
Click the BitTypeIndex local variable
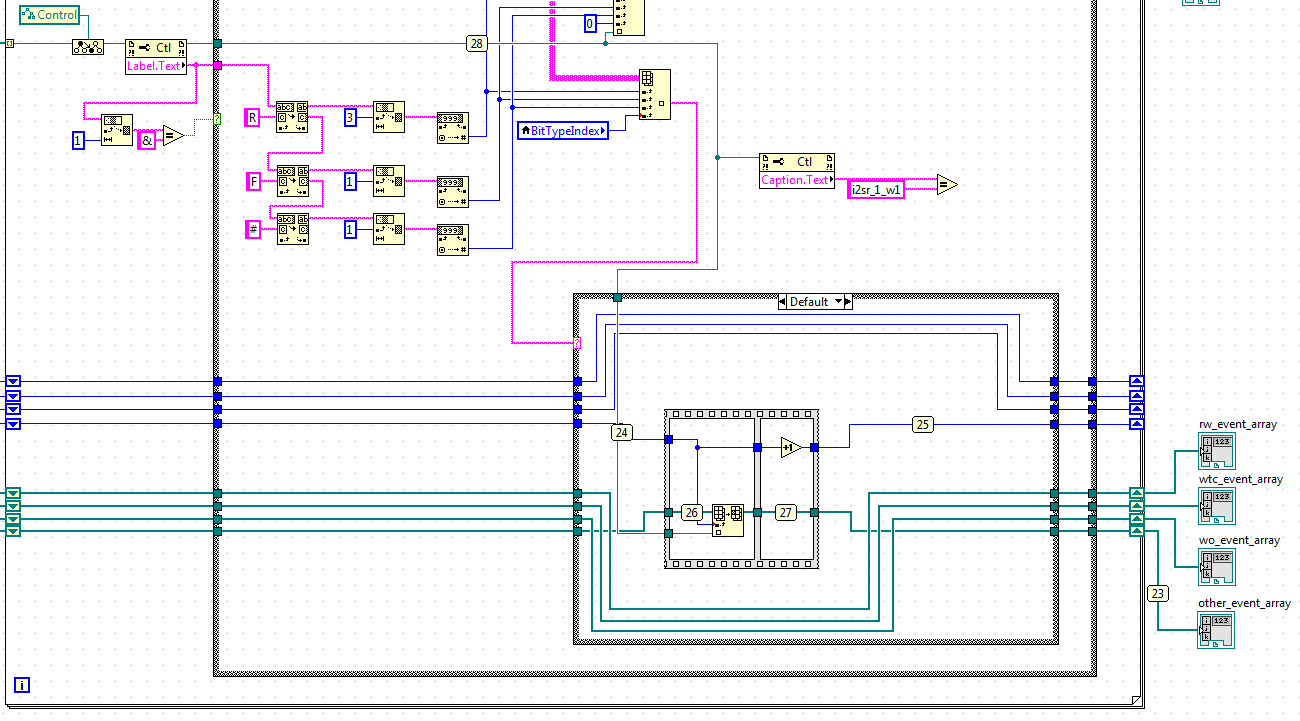click(563, 130)
